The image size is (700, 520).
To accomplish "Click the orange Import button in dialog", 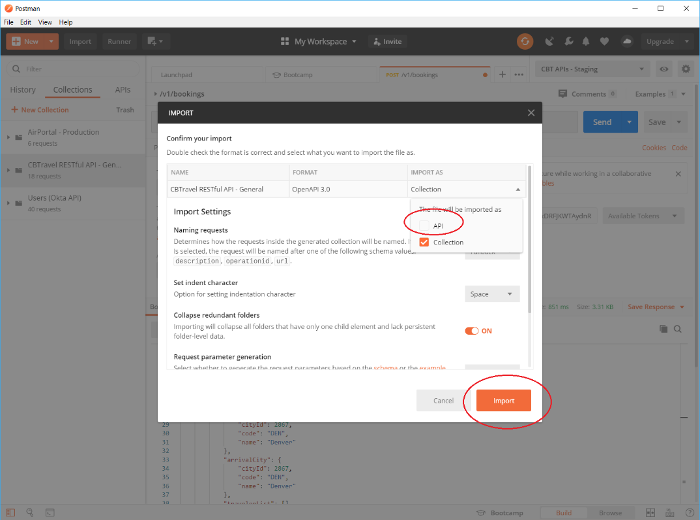I will tap(504, 400).
